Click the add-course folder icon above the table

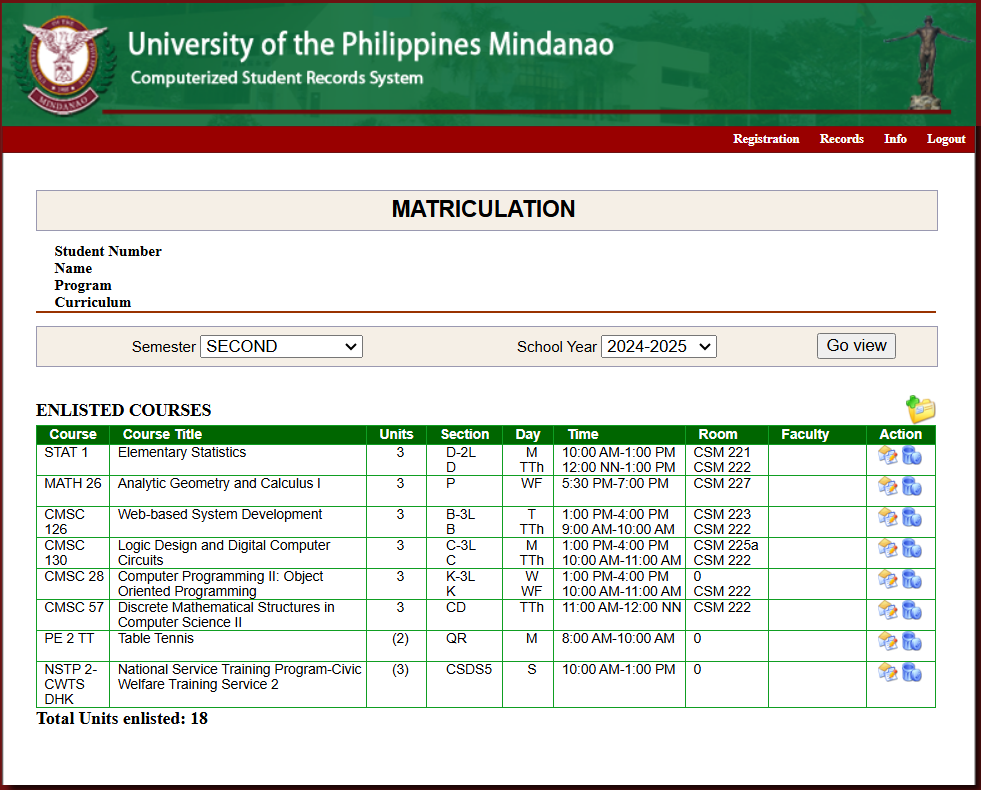pos(920,409)
